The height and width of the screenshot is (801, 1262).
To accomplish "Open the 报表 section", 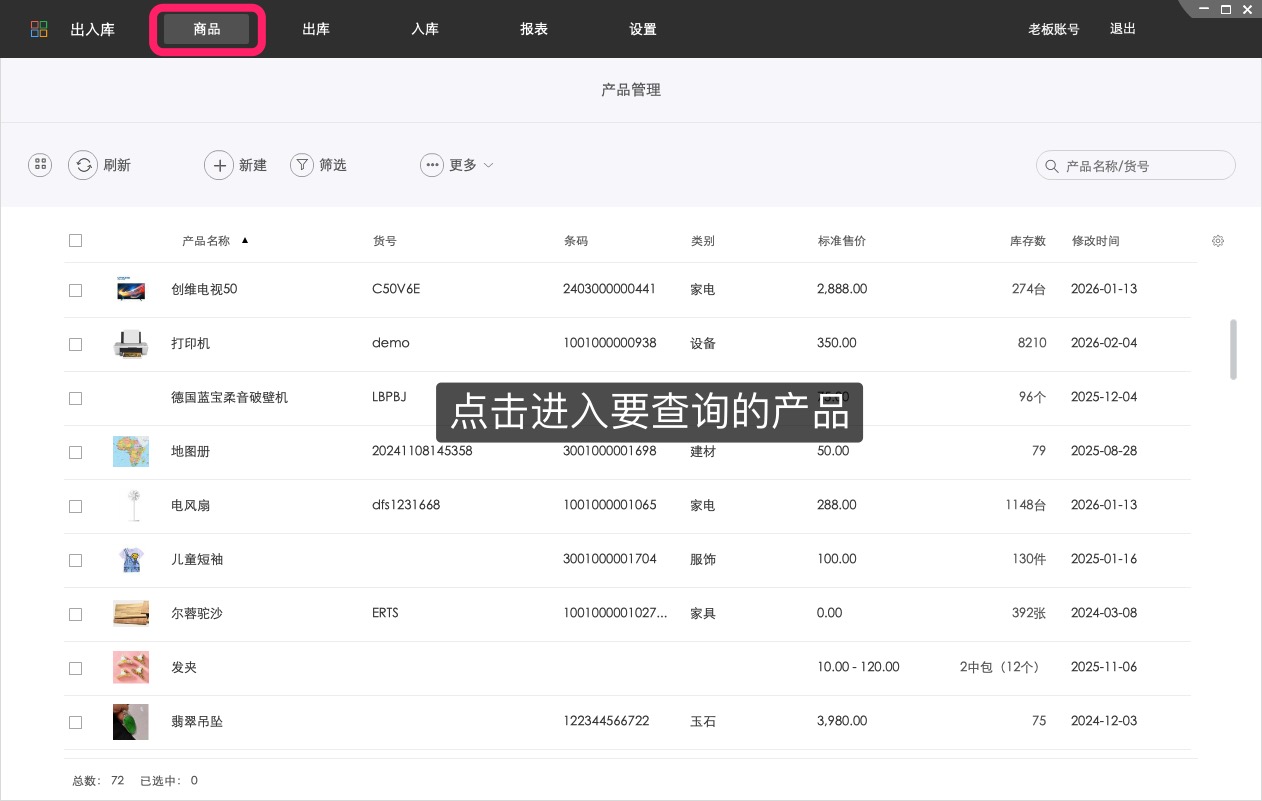I will point(534,29).
